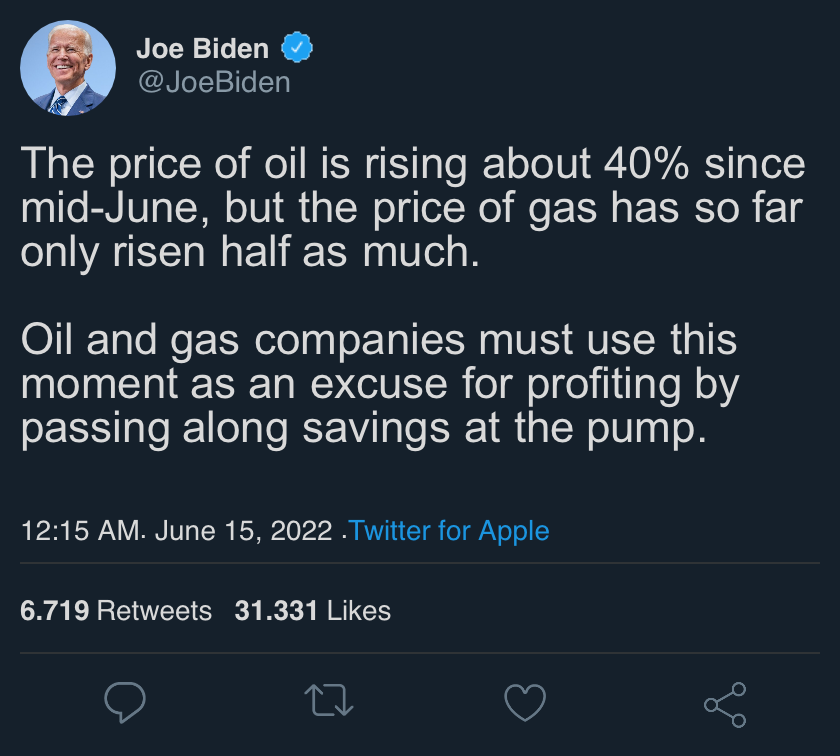Open the share icon options
Viewport: 840px width, 756px height.
pyautogui.click(x=725, y=704)
